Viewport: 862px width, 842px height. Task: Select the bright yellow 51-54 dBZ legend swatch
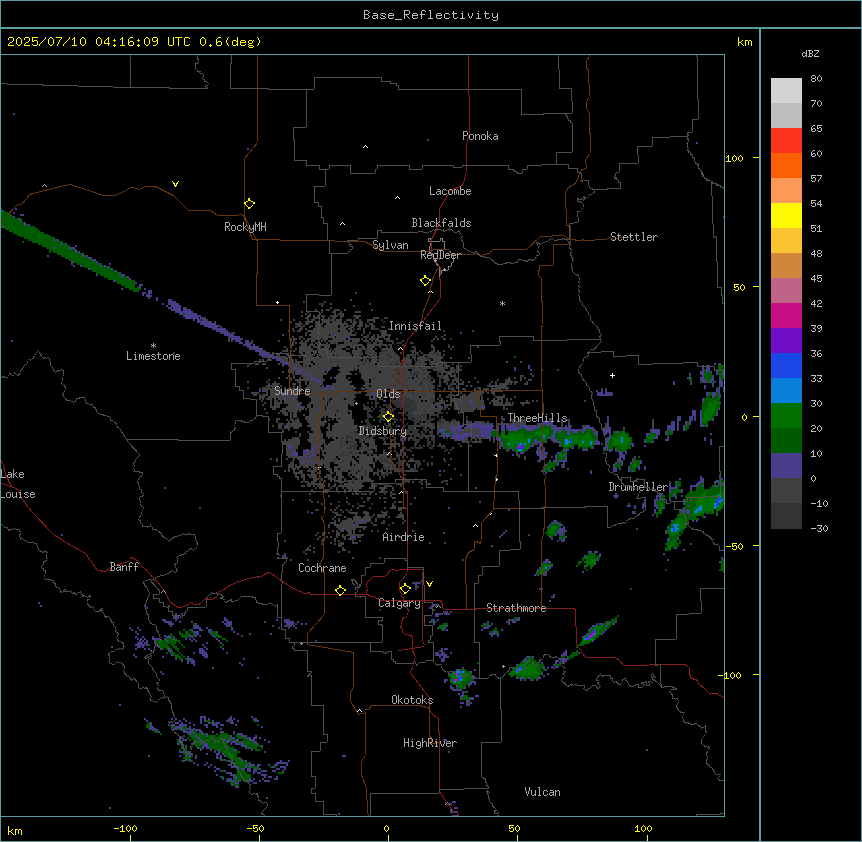coord(786,215)
